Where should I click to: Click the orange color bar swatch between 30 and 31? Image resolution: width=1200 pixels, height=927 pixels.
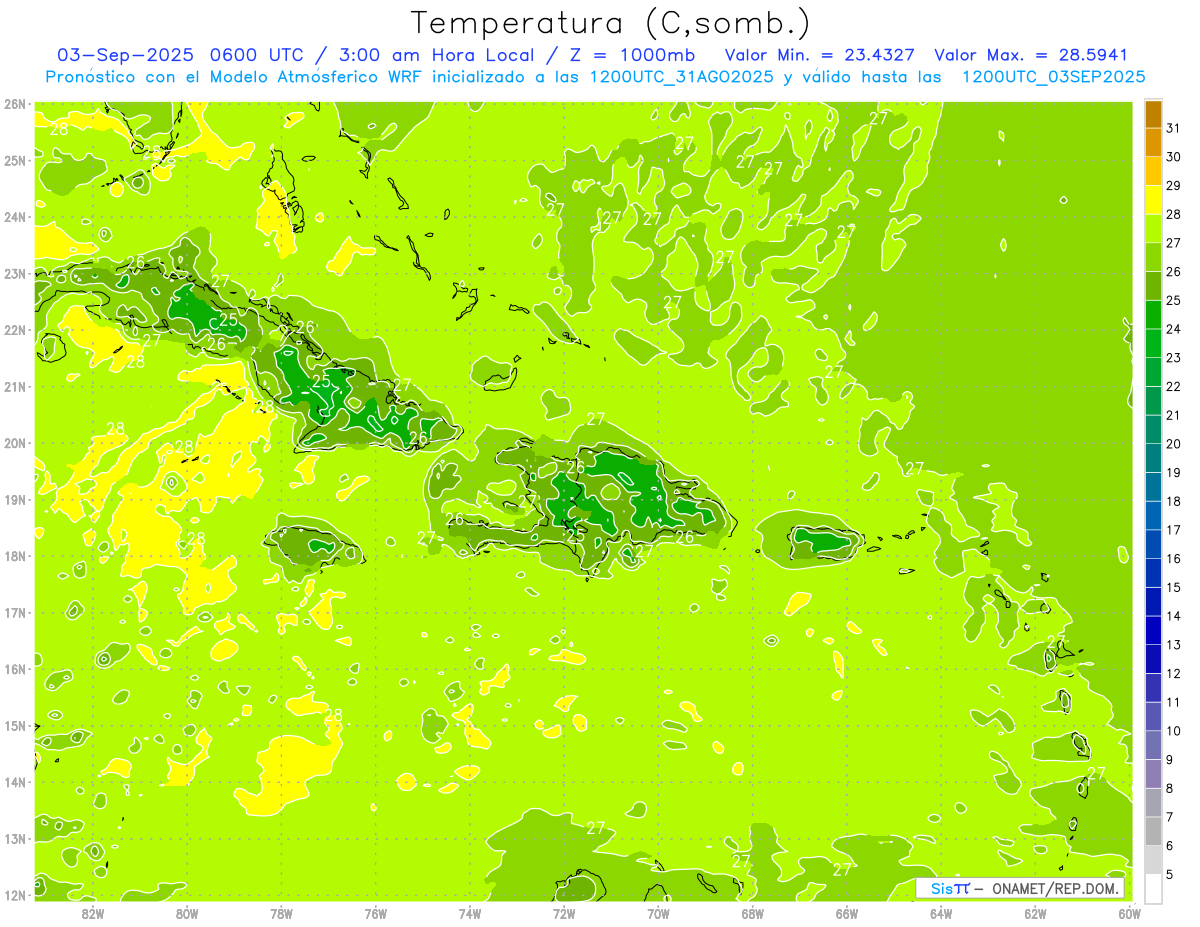click(1153, 142)
